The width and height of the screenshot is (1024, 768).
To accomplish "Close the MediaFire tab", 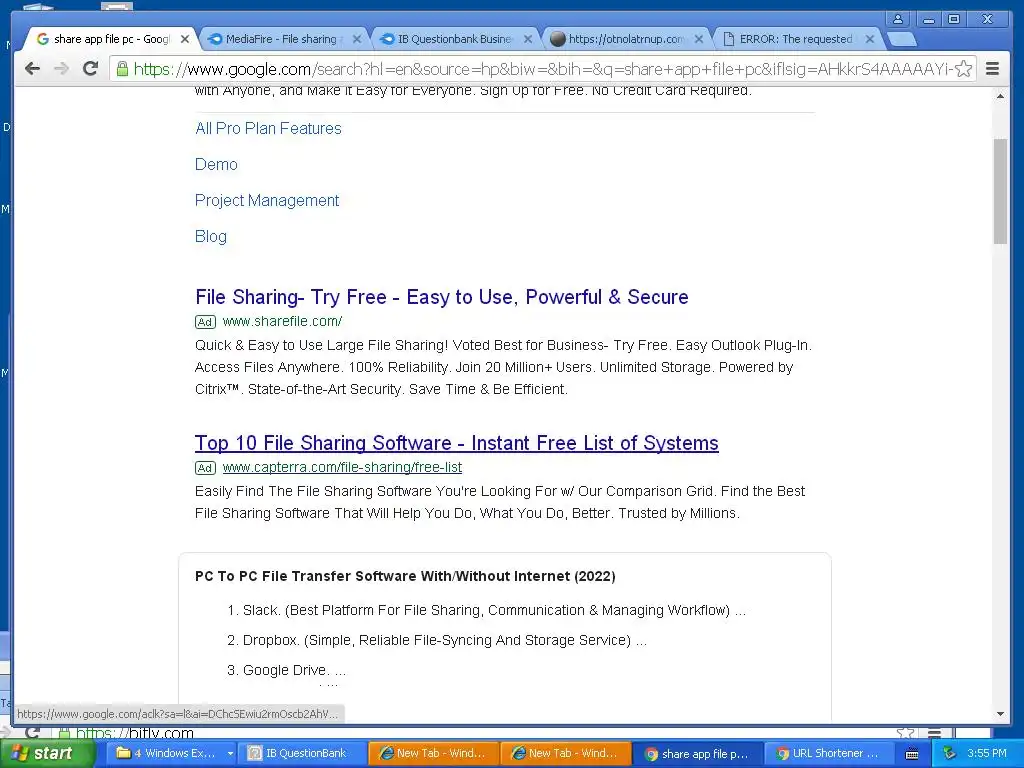I will click(357, 39).
